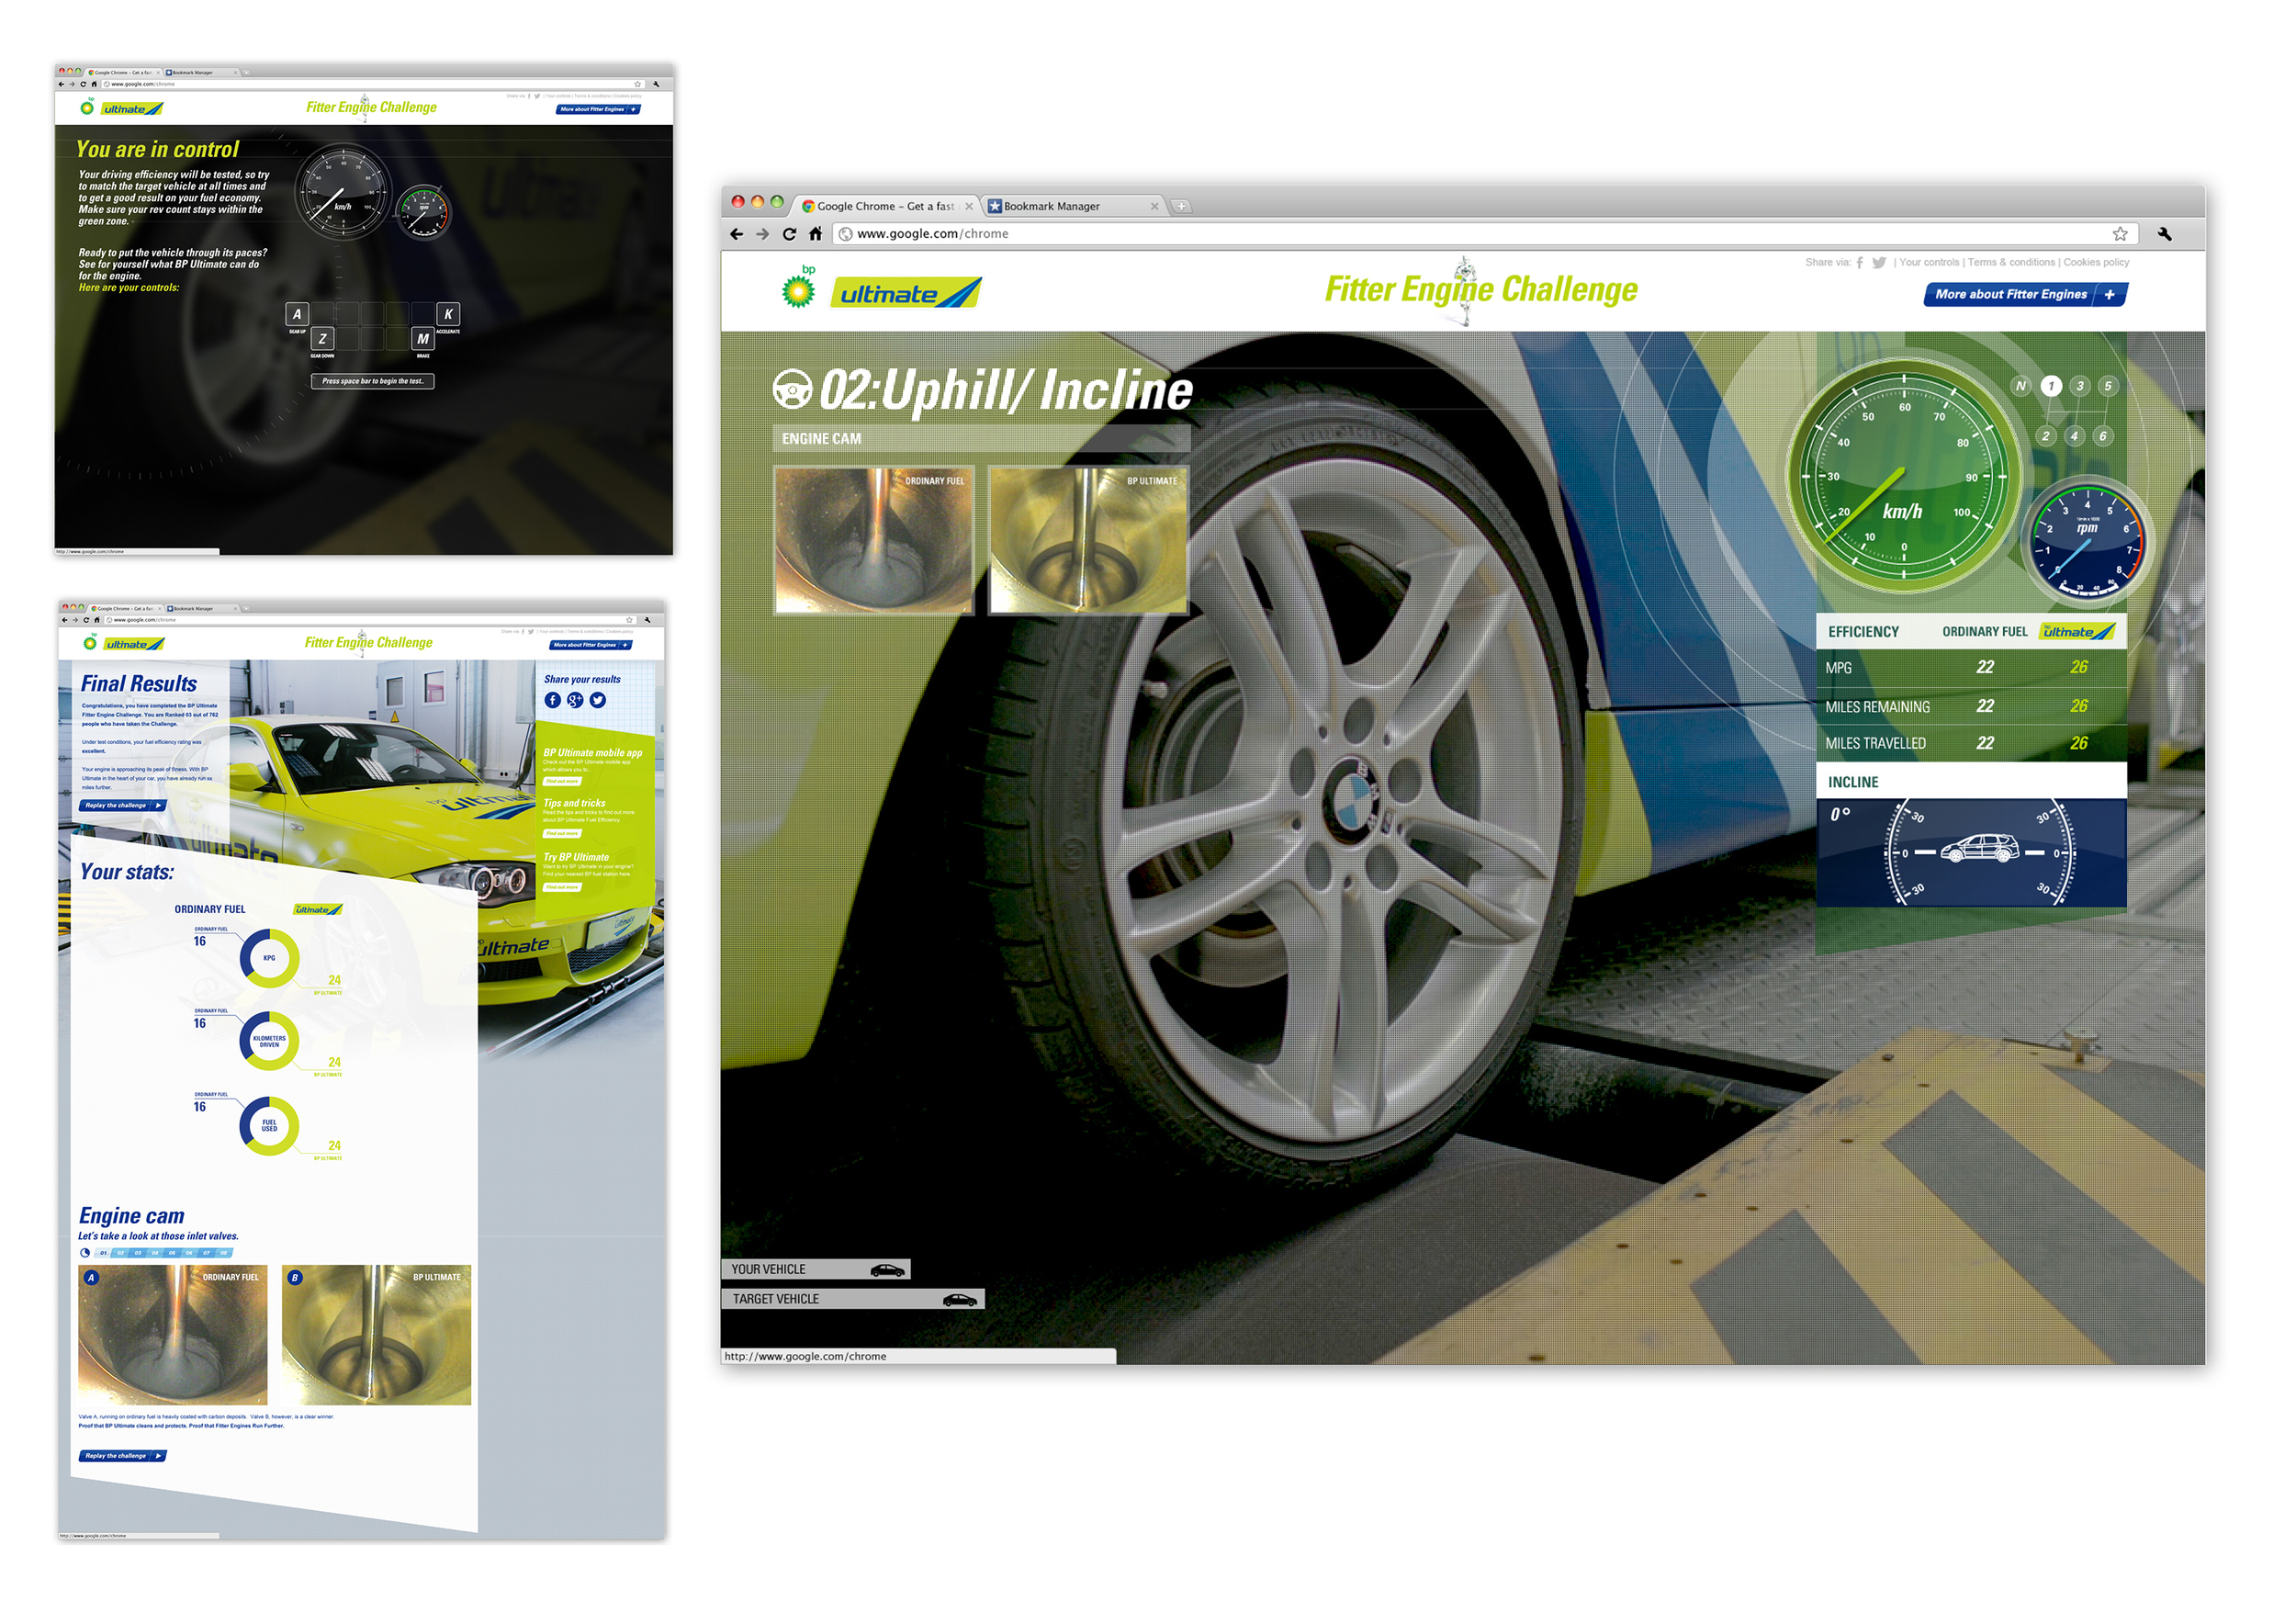This screenshot has width=2296, height=1624.
Task: Click the K accelerate key in control window
Action: tap(448, 314)
